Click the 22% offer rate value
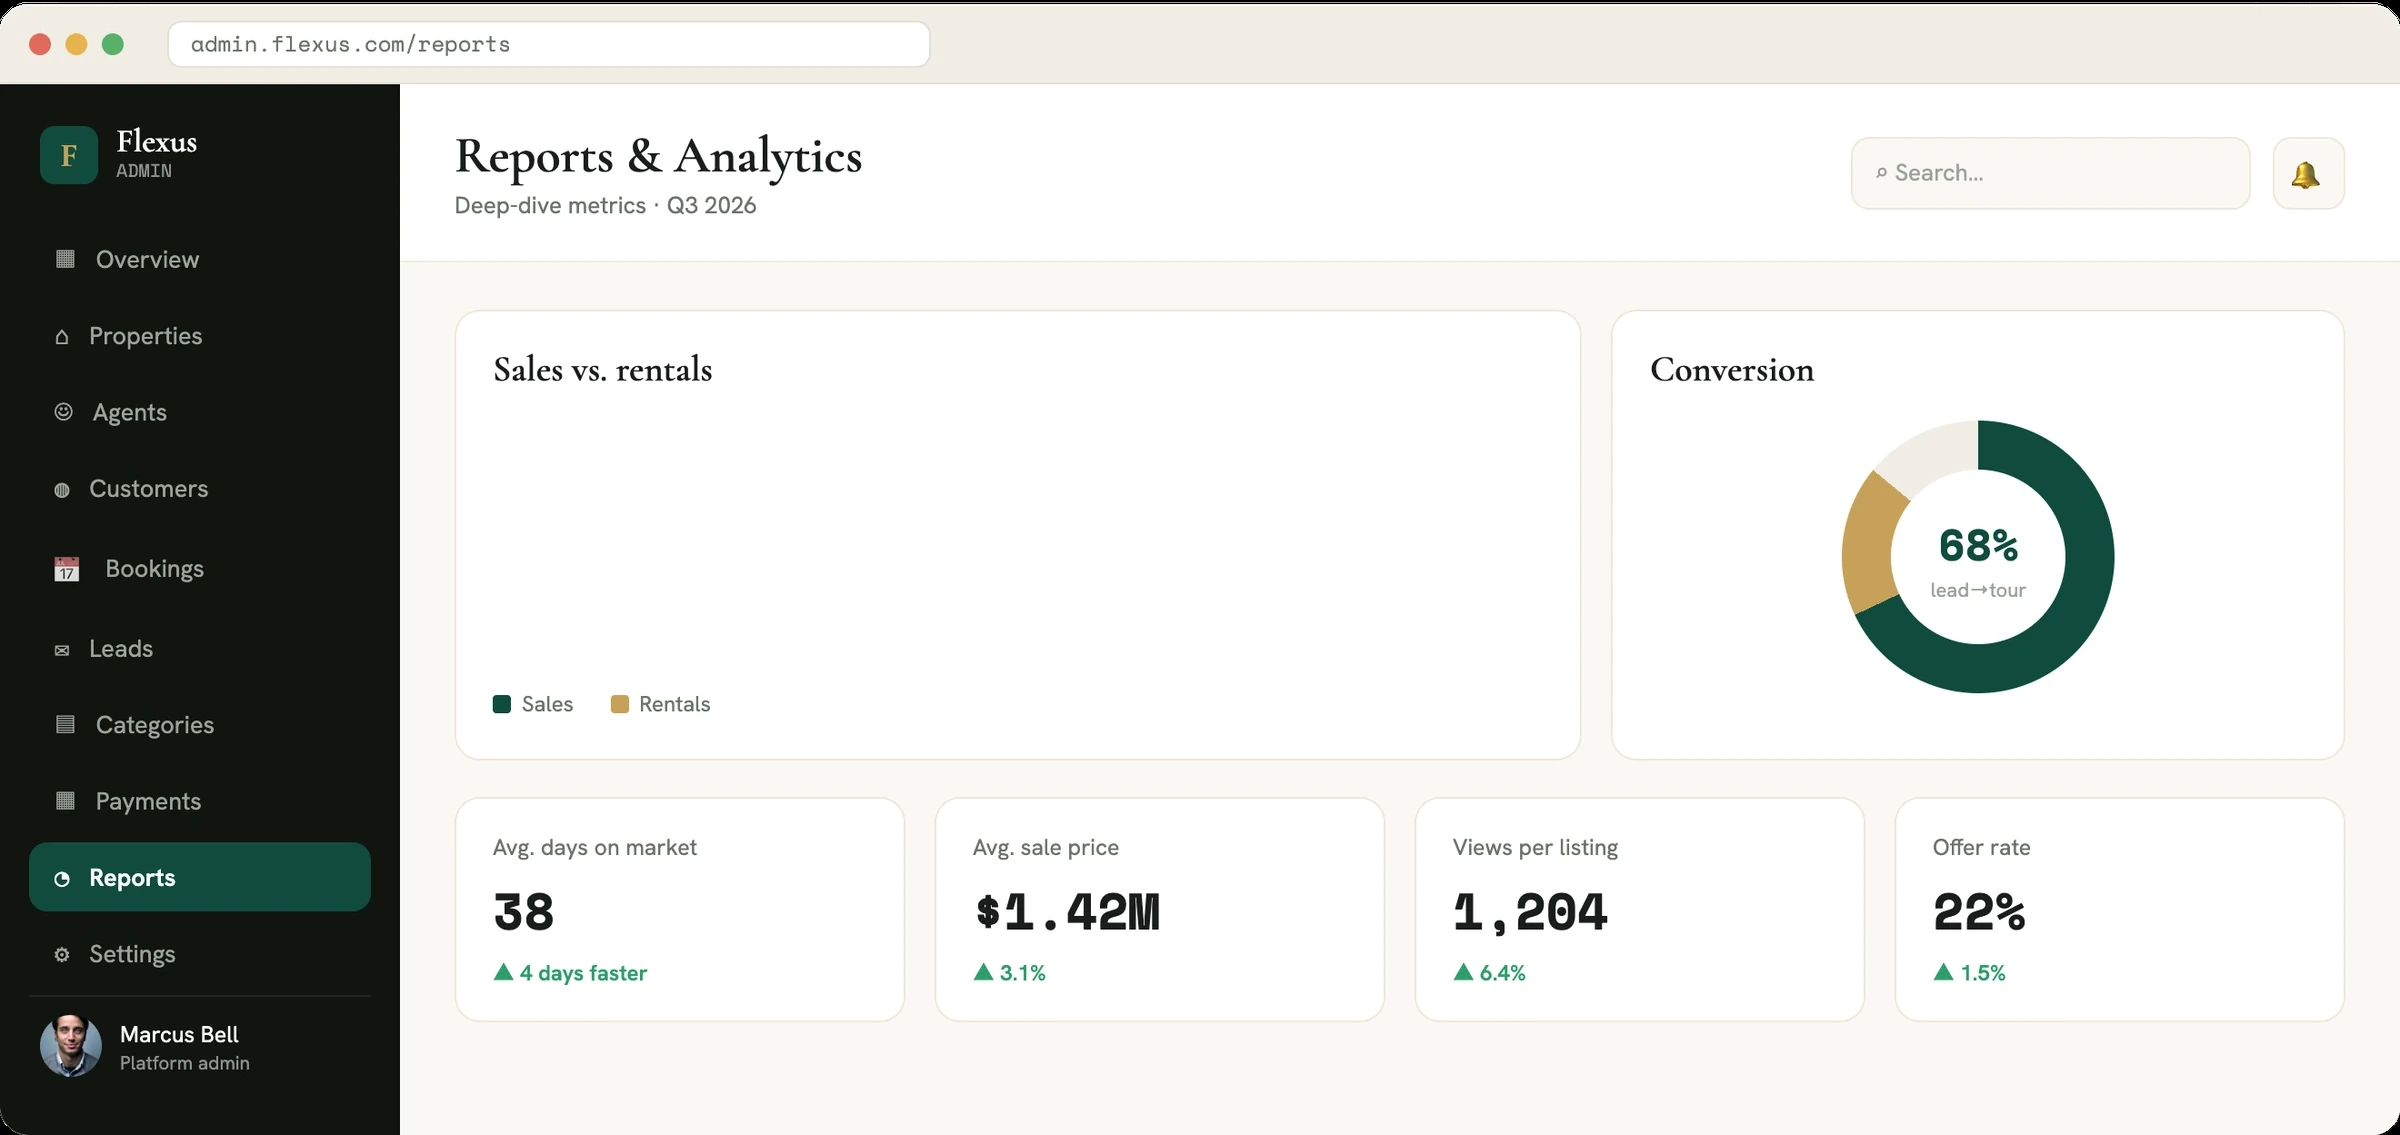2400x1135 pixels. point(1979,912)
